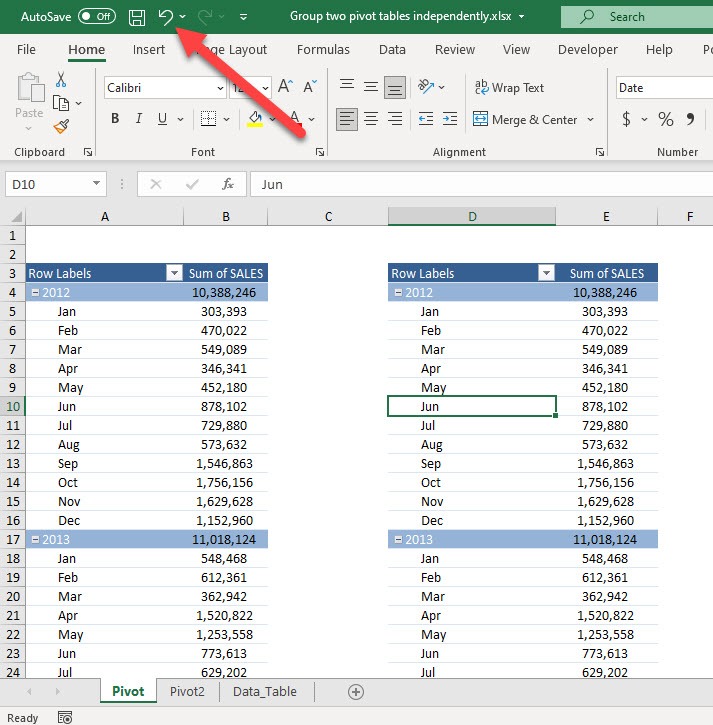Open the Name Box dropdown arrow
Screen dimensions: 713x725
[x=96, y=183]
